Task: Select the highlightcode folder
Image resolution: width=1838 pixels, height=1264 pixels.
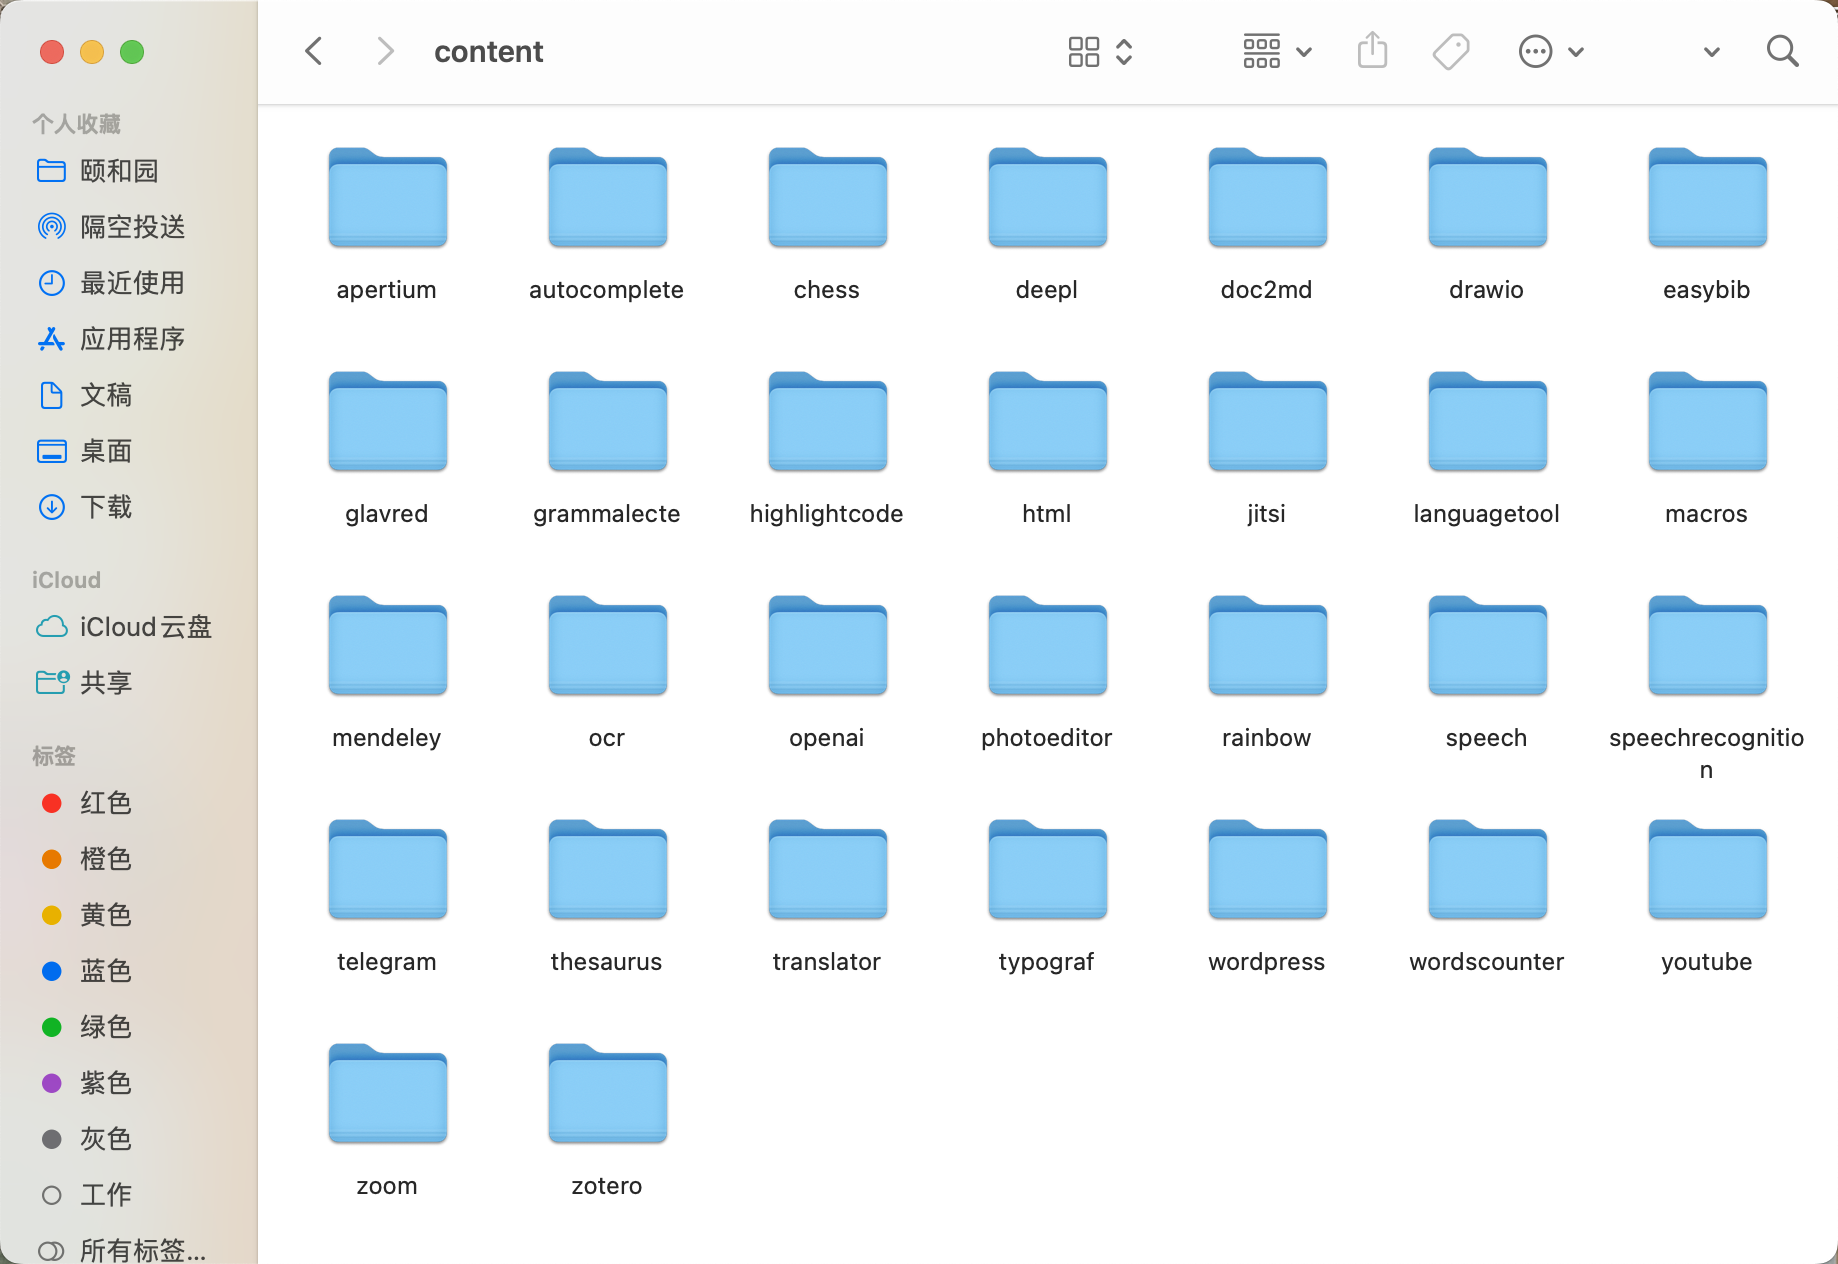Action: 827,422
